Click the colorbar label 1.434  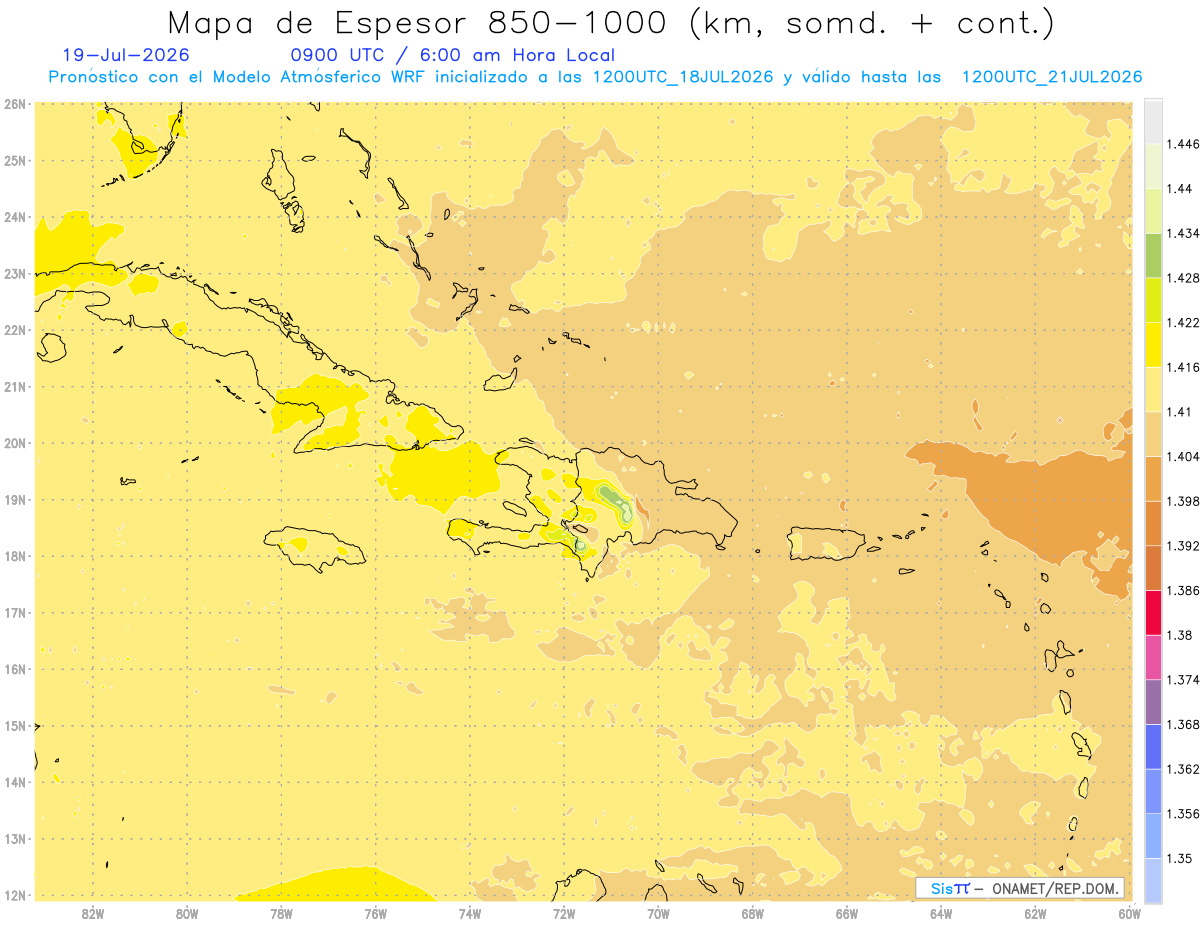1184,233
